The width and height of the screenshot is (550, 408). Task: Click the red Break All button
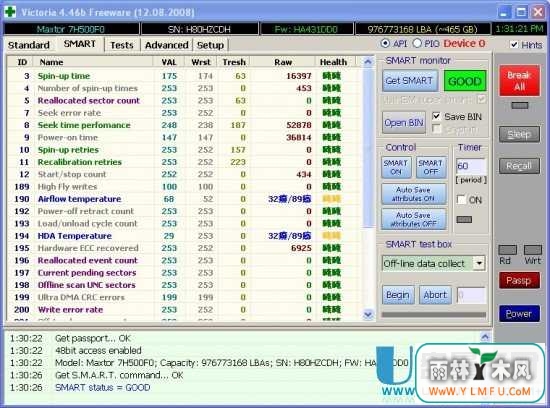519,81
